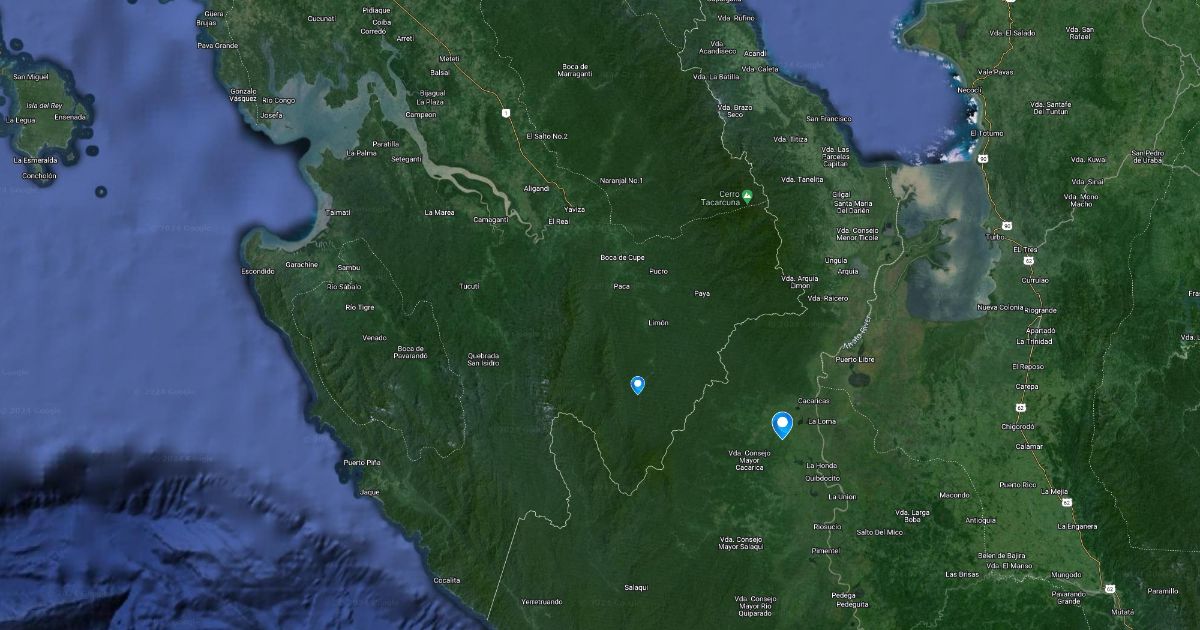
Task: Select the Puerto Piña label
Action: pos(362,462)
